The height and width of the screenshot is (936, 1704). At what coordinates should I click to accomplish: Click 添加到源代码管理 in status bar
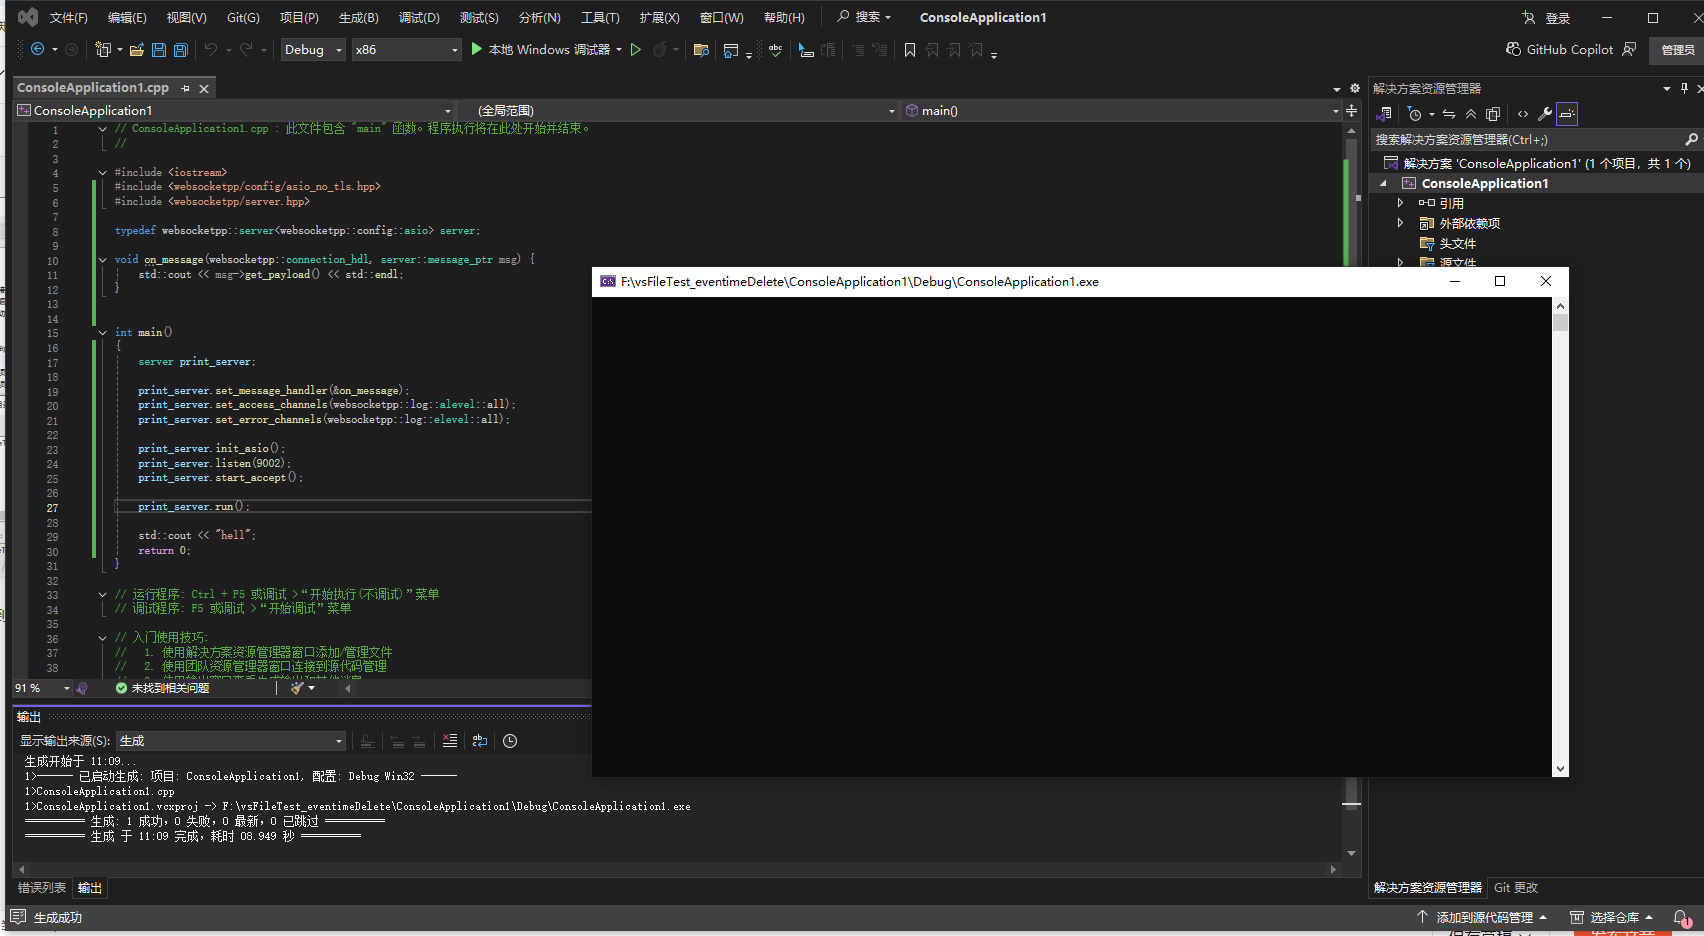coord(1483,917)
